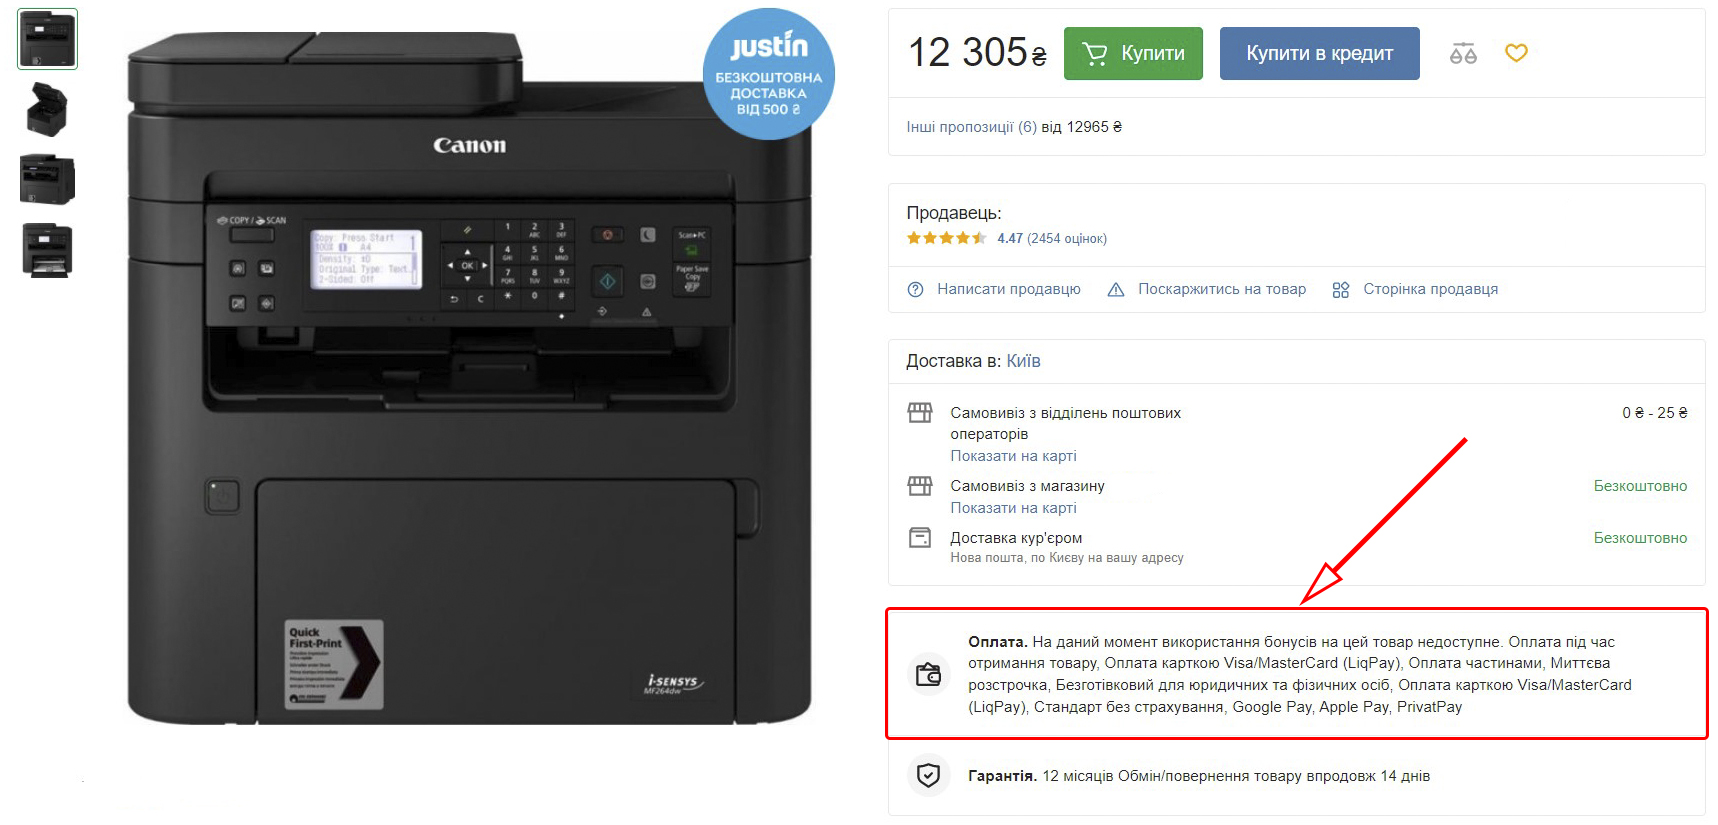Viewport: 1718px width, 825px height.
Task: Select the third printer thumbnail
Action: 47,179
